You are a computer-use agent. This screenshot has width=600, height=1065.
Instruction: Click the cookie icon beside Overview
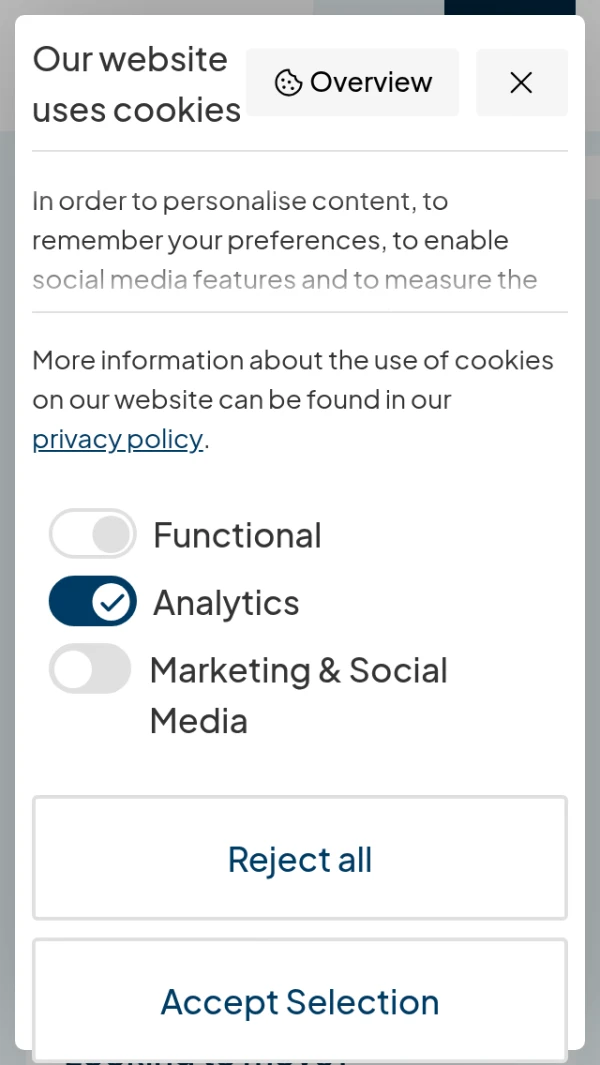point(288,82)
